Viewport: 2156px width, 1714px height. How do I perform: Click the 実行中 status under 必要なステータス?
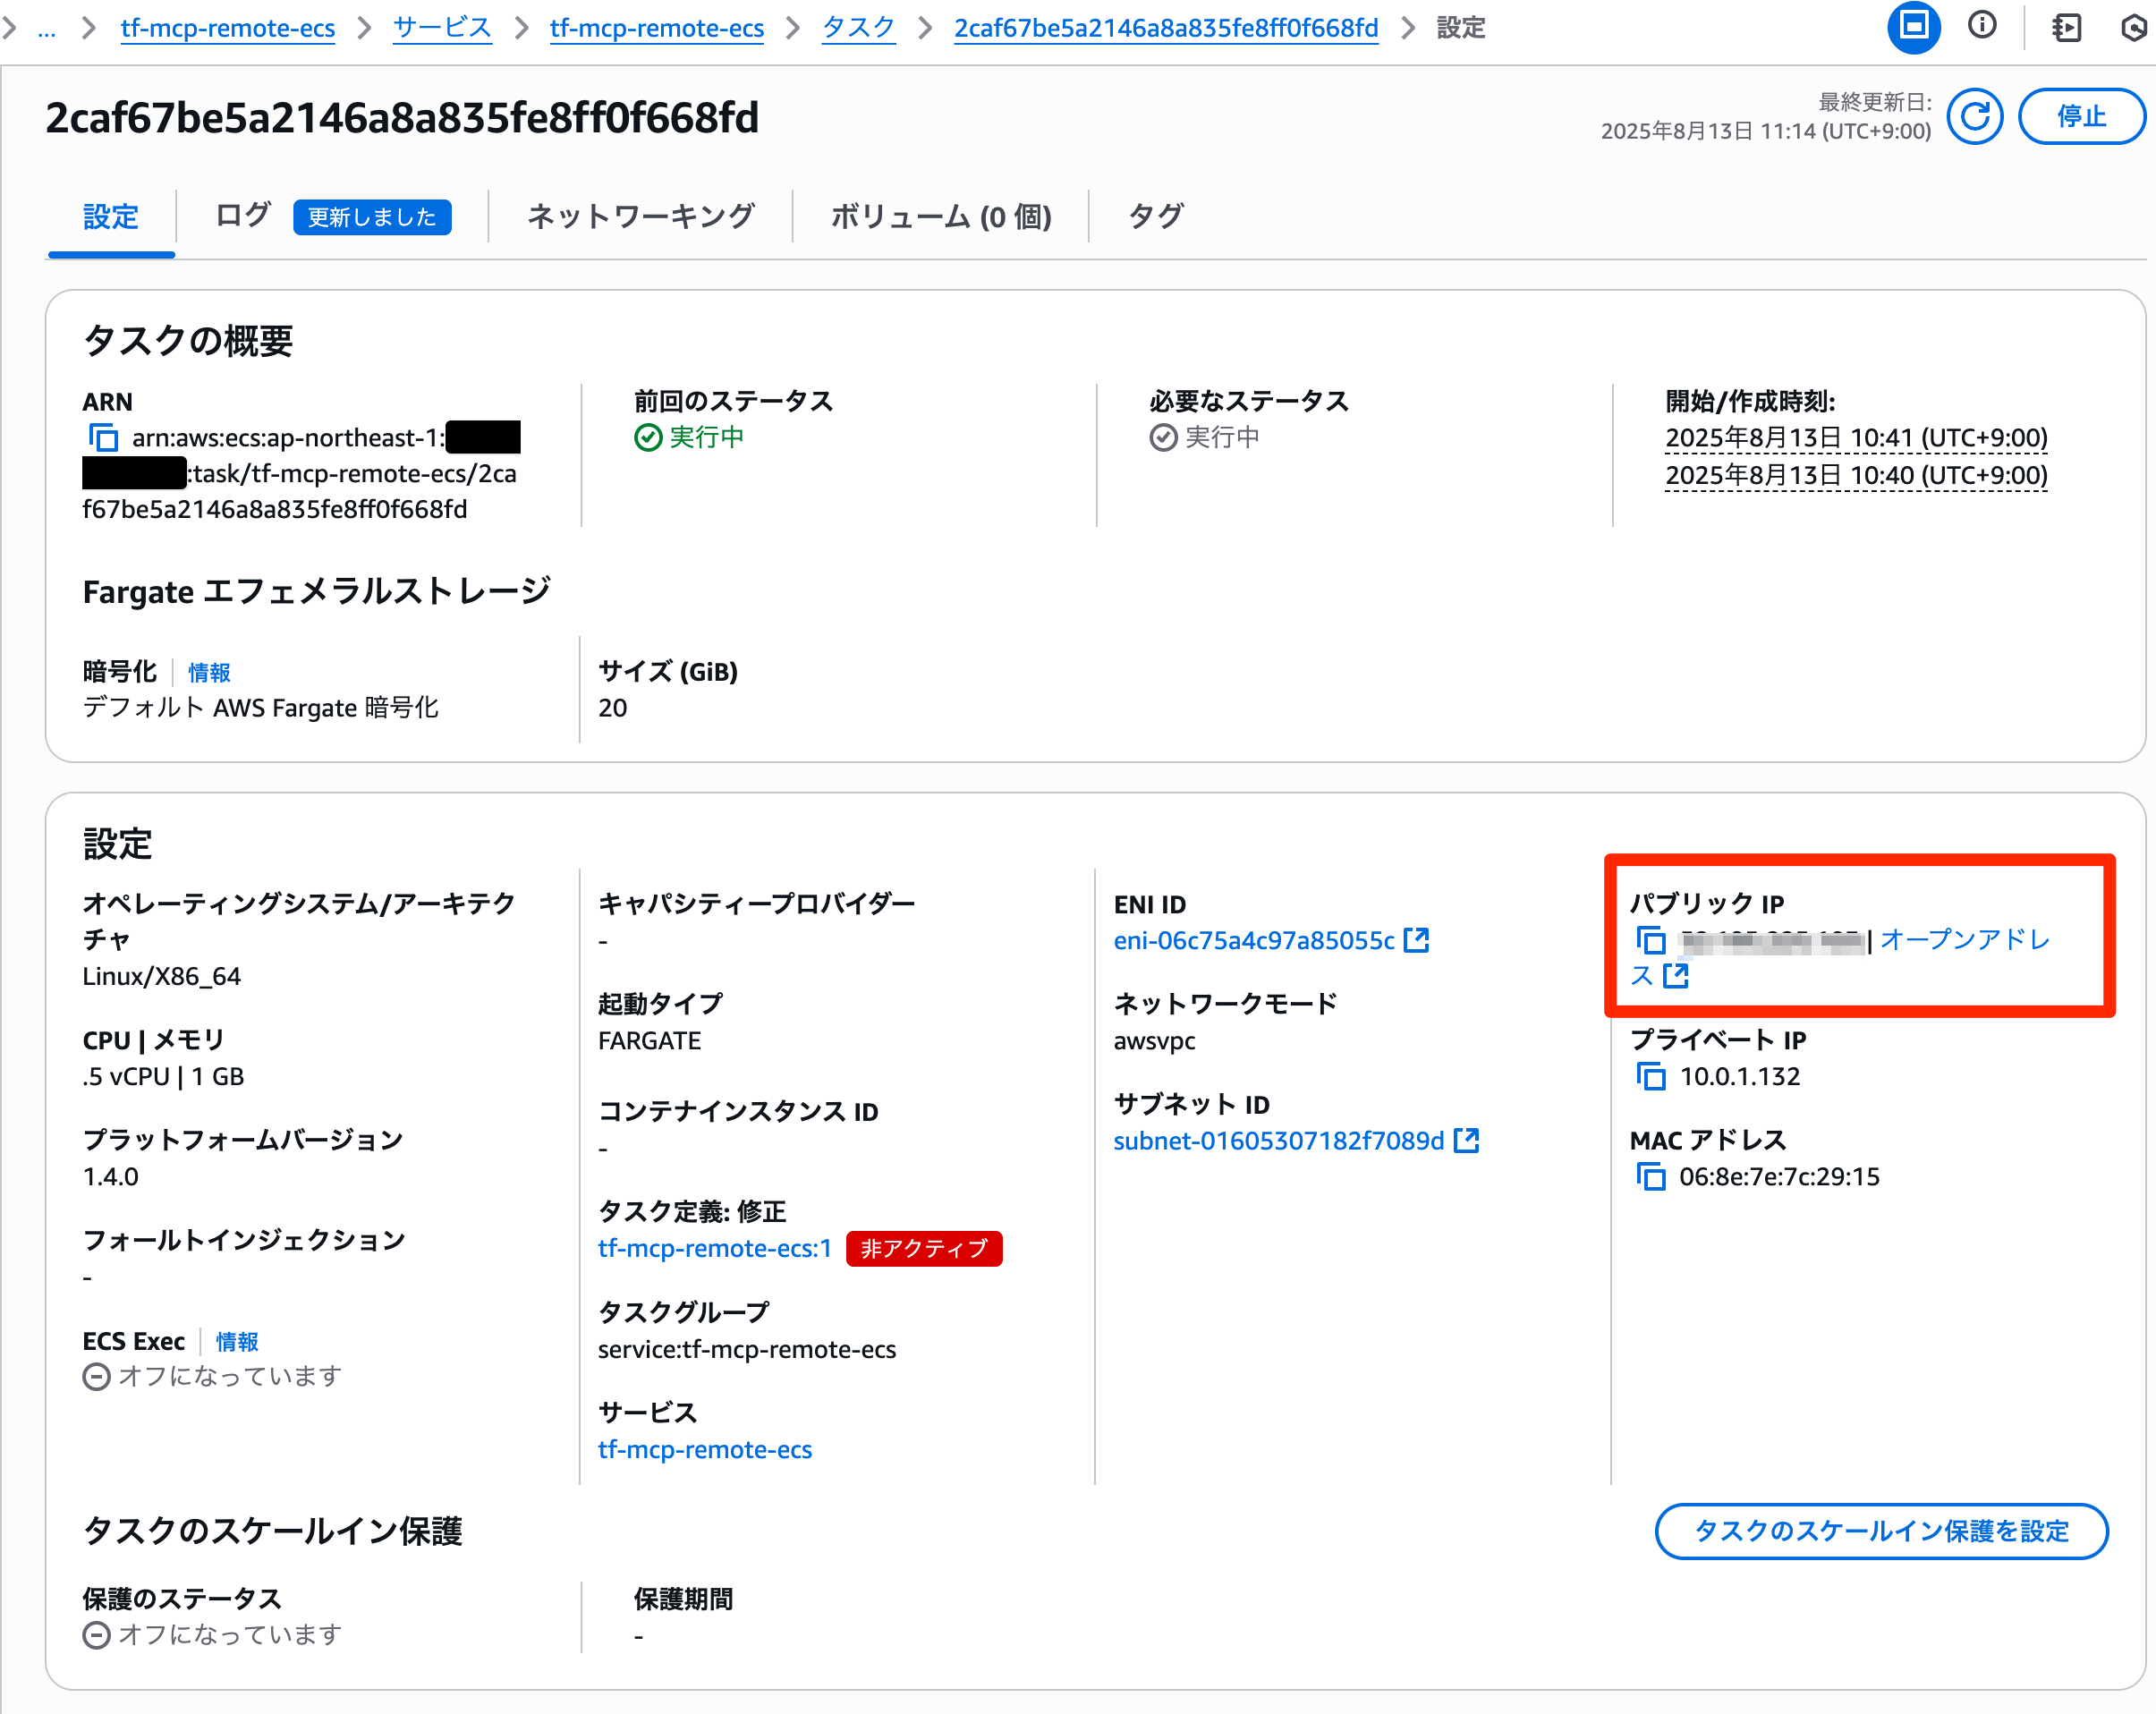tap(1205, 437)
